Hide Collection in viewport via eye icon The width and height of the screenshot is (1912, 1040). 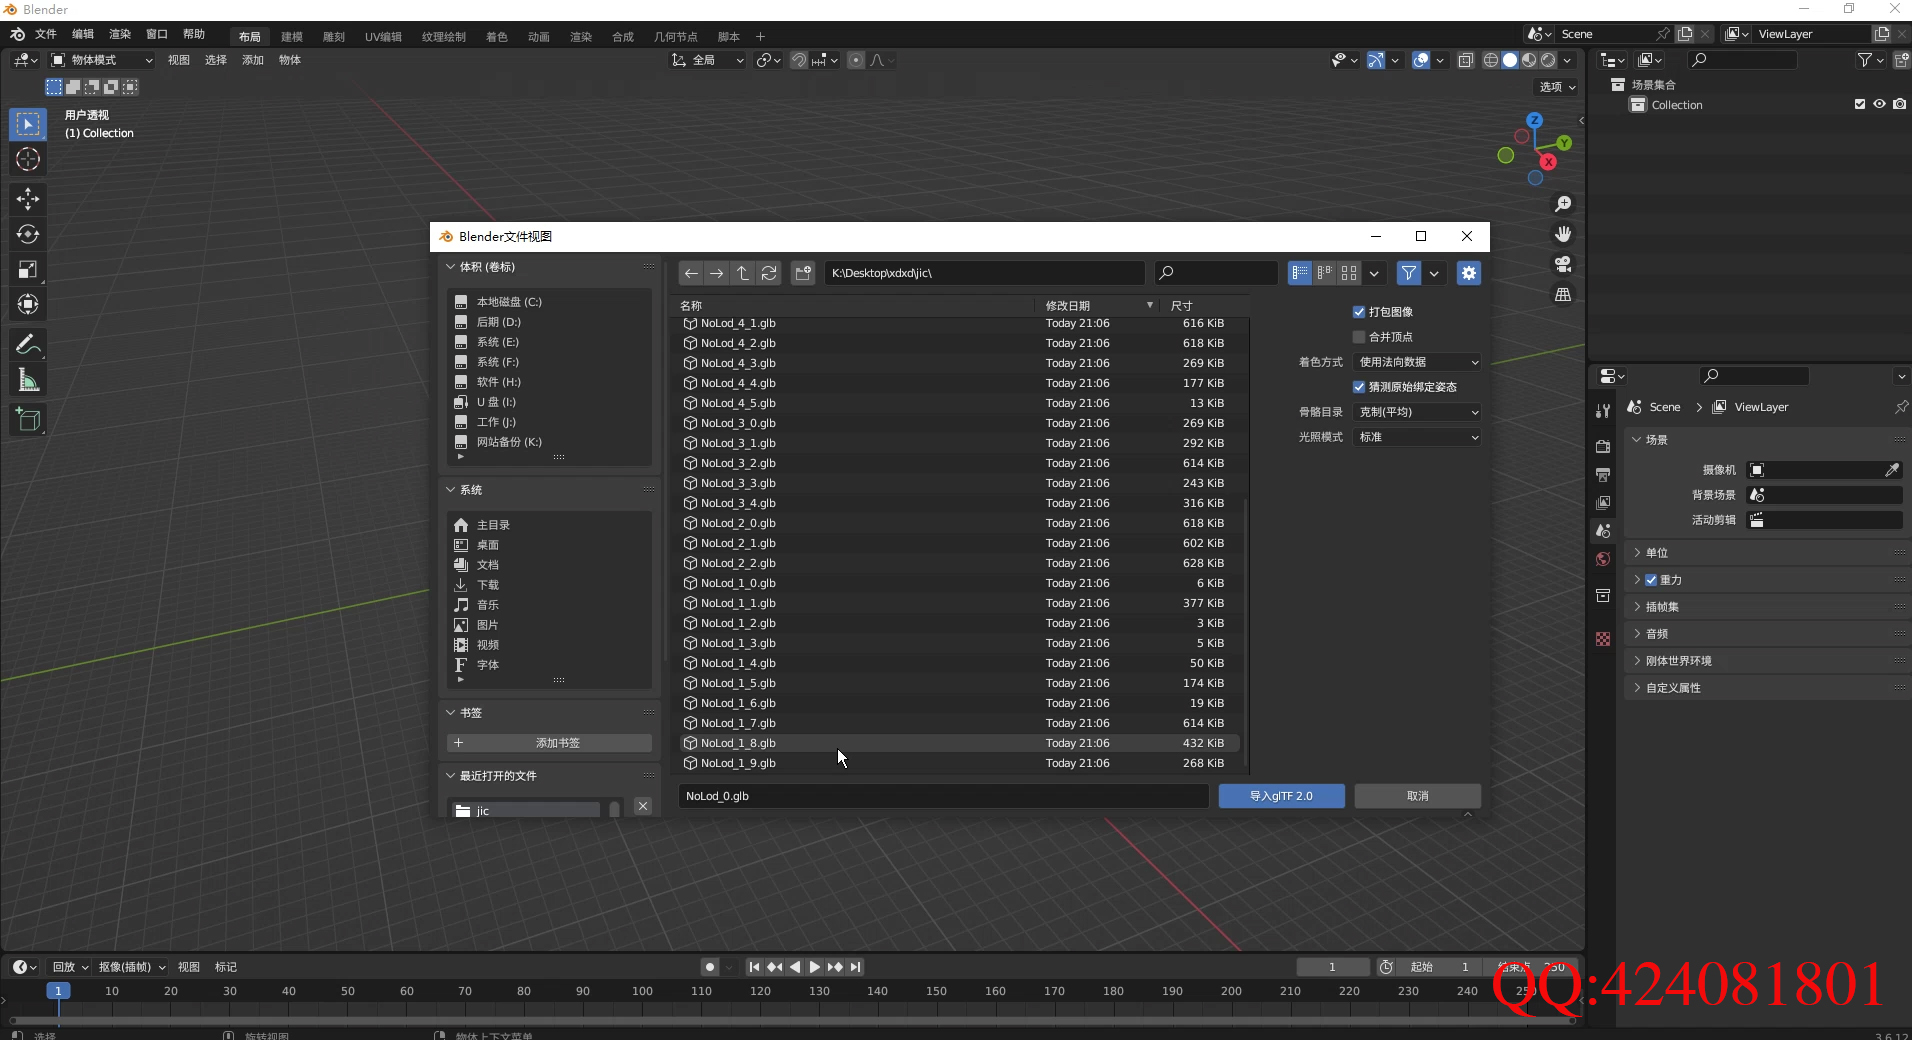click(x=1880, y=104)
